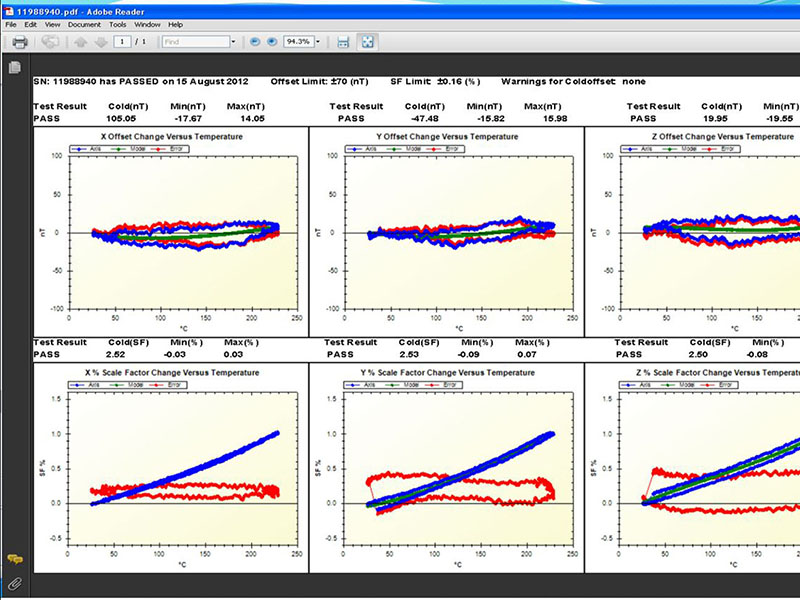
Task: Click the Cold value -47.48
Action: pos(424,119)
